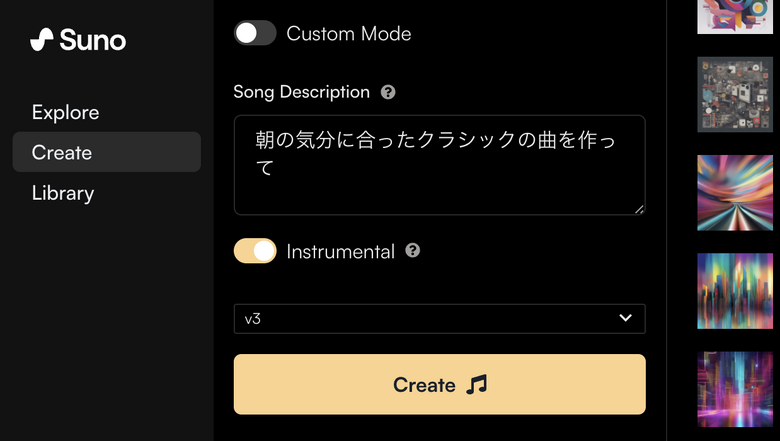
Task: Enable the Custom Mode toggle
Action: tap(255, 33)
